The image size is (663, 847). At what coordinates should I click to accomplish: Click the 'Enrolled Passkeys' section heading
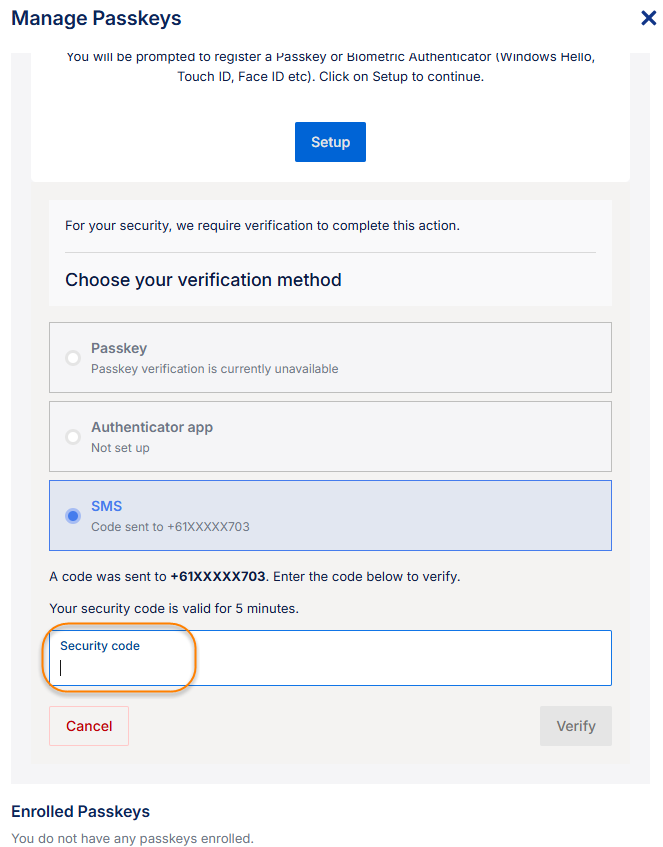[x=80, y=811]
